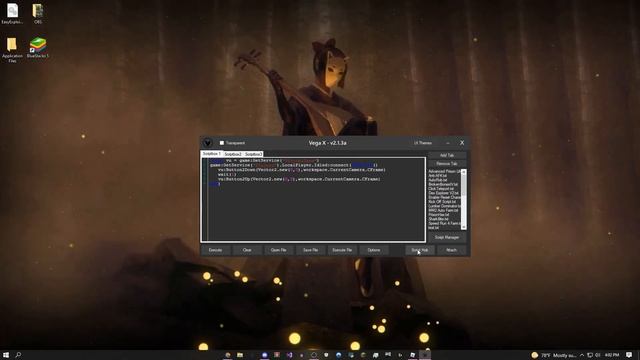Select Speed Run 4 Farm script
The image size is (640, 360).
[444, 223]
